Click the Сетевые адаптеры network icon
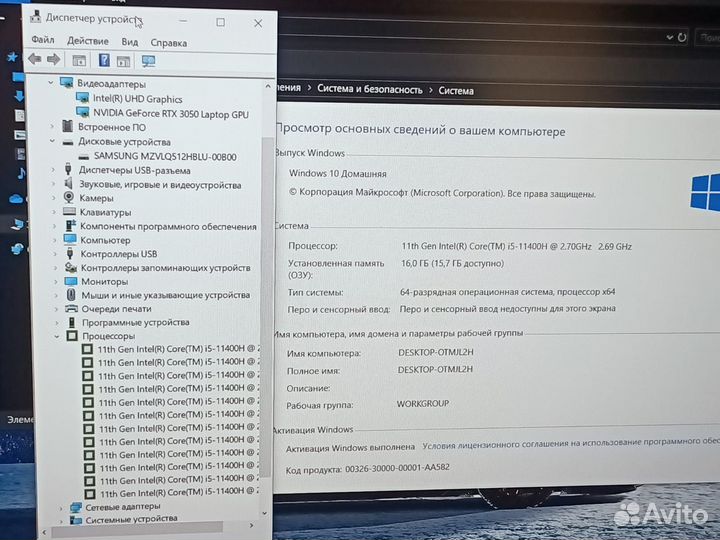Image resolution: width=720 pixels, height=540 pixels. pyautogui.click(x=75, y=507)
